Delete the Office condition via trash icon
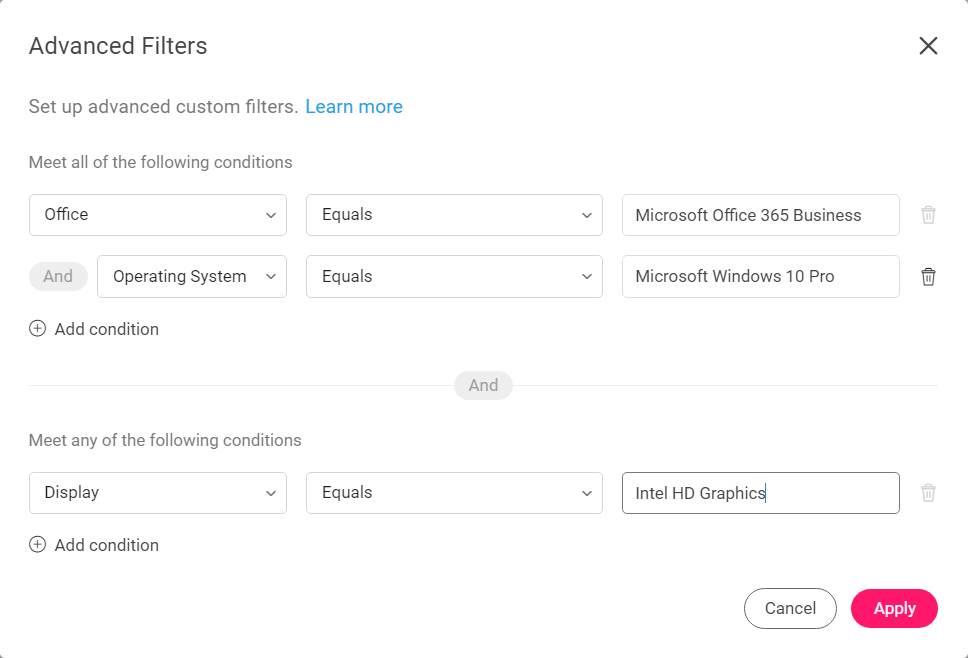968x658 pixels. [x=928, y=215]
